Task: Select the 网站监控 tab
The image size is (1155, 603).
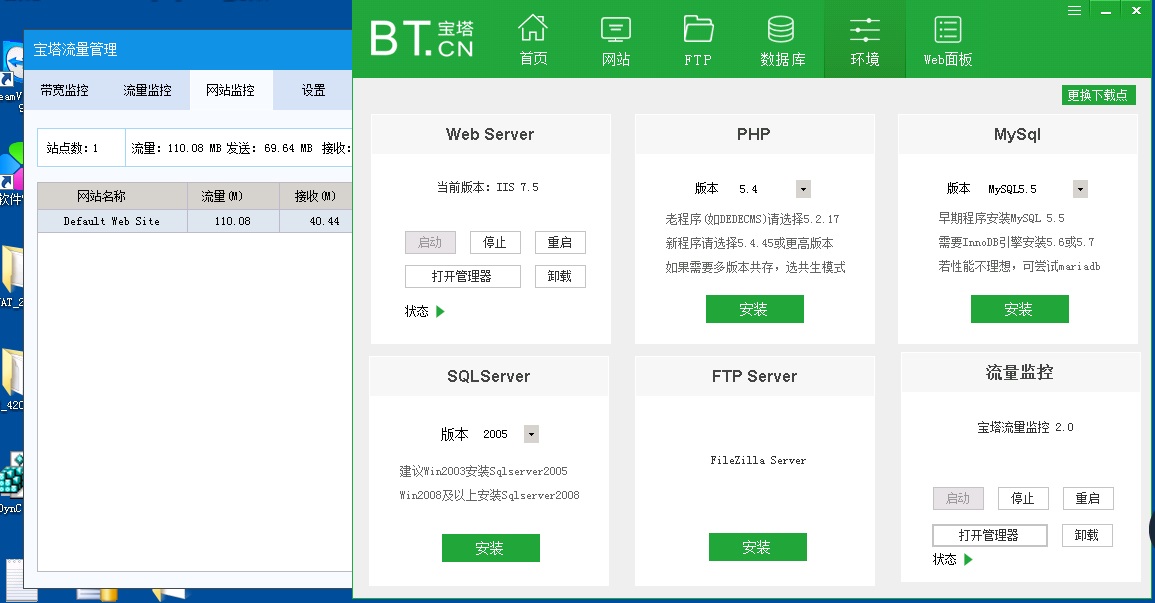Action: pos(231,91)
